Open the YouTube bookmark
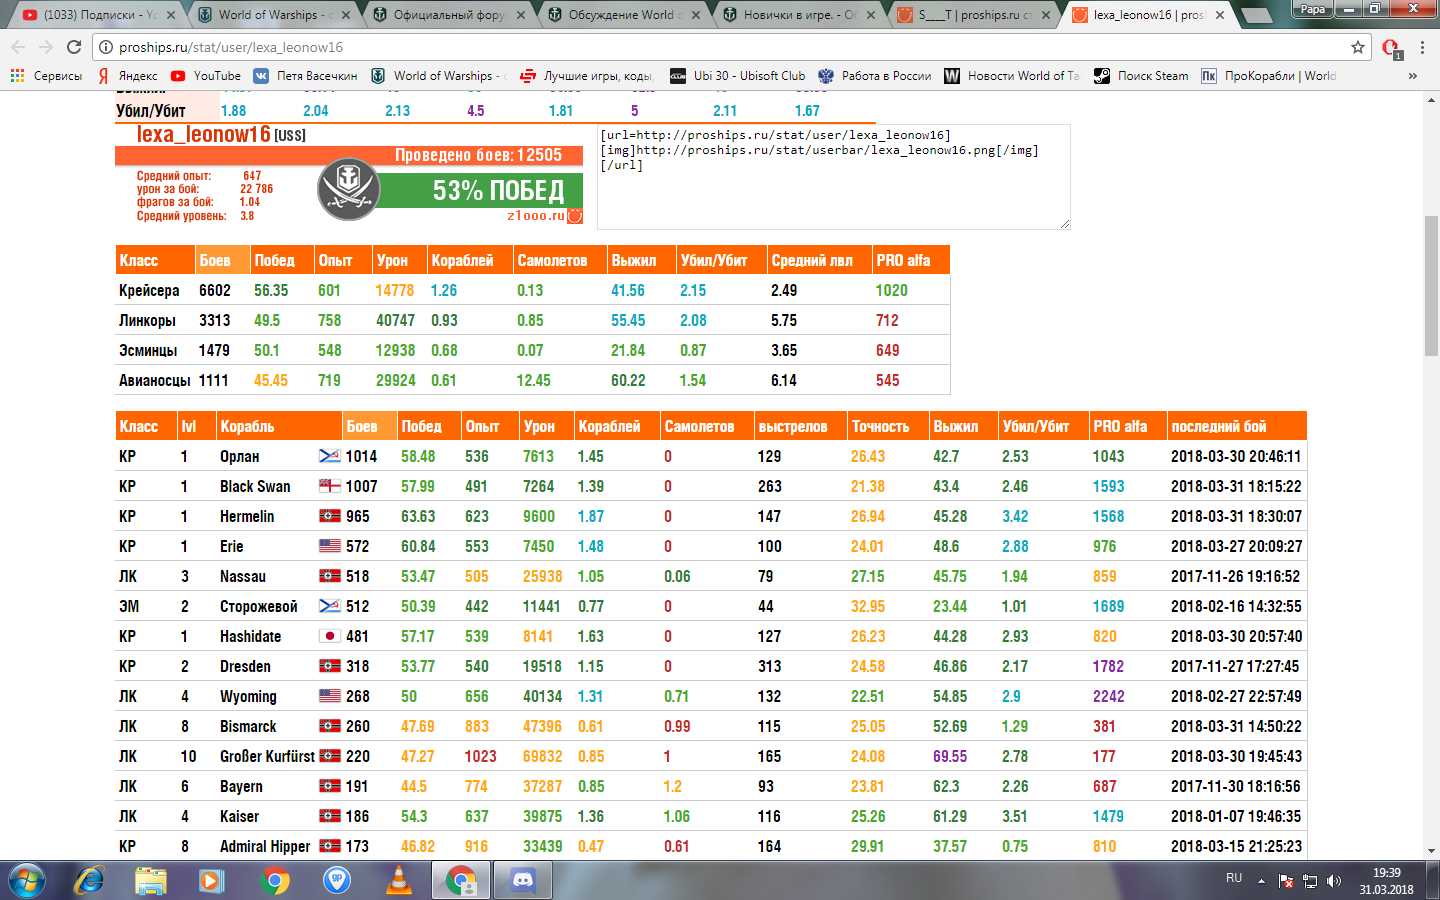The height and width of the screenshot is (900, 1440). point(206,76)
